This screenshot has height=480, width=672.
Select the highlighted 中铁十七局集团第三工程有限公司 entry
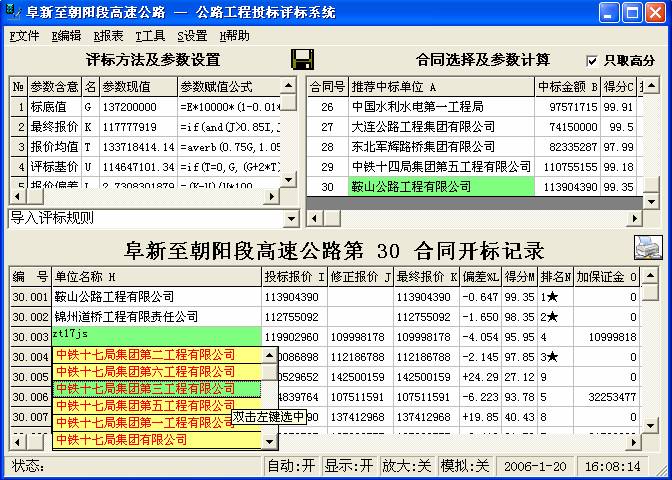[x=157, y=389]
